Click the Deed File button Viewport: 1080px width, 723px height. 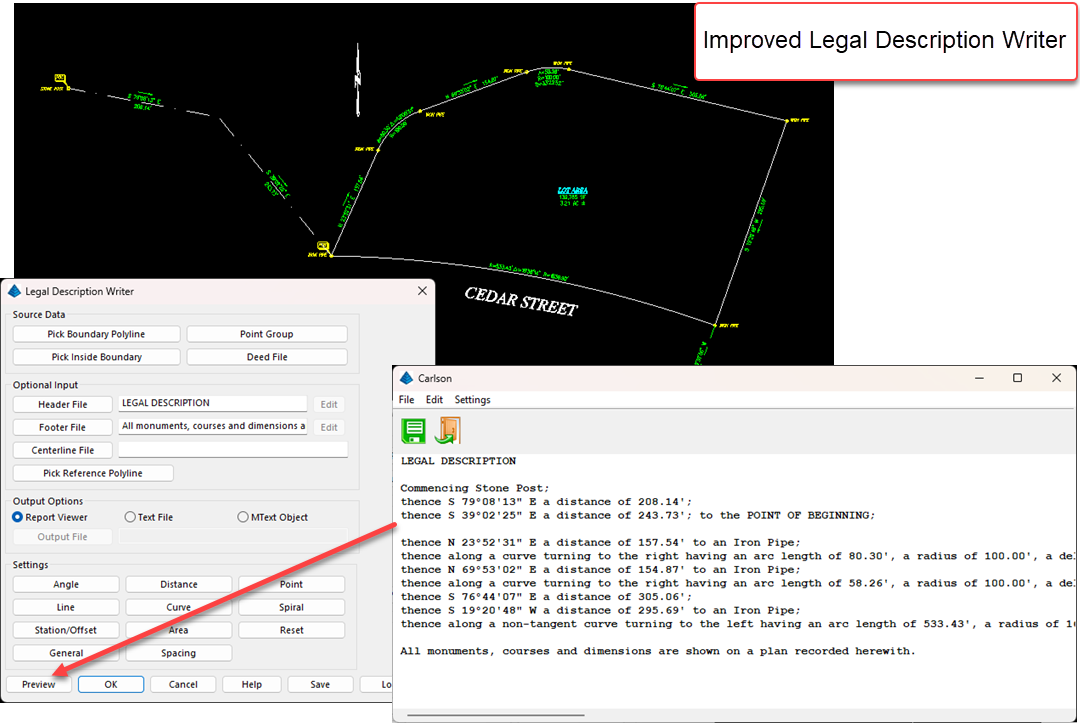[x=267, y=357]
